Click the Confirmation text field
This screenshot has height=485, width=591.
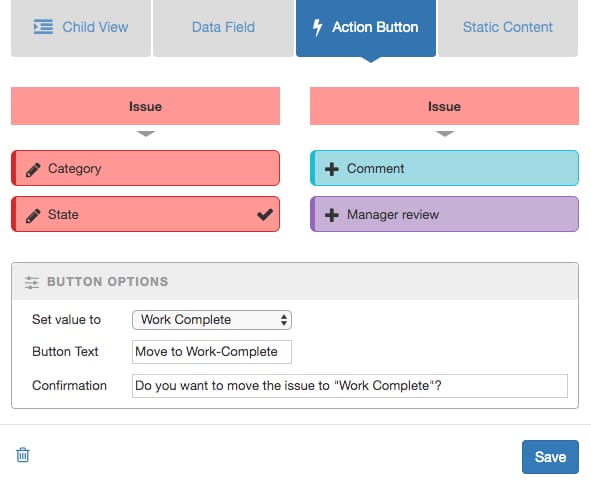(350, 386)
